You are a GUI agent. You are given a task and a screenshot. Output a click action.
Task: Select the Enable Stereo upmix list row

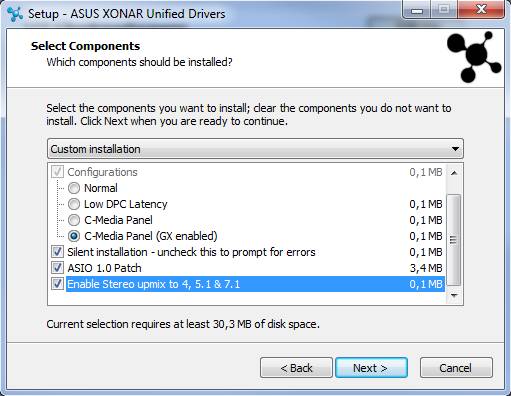click(255, 284)
